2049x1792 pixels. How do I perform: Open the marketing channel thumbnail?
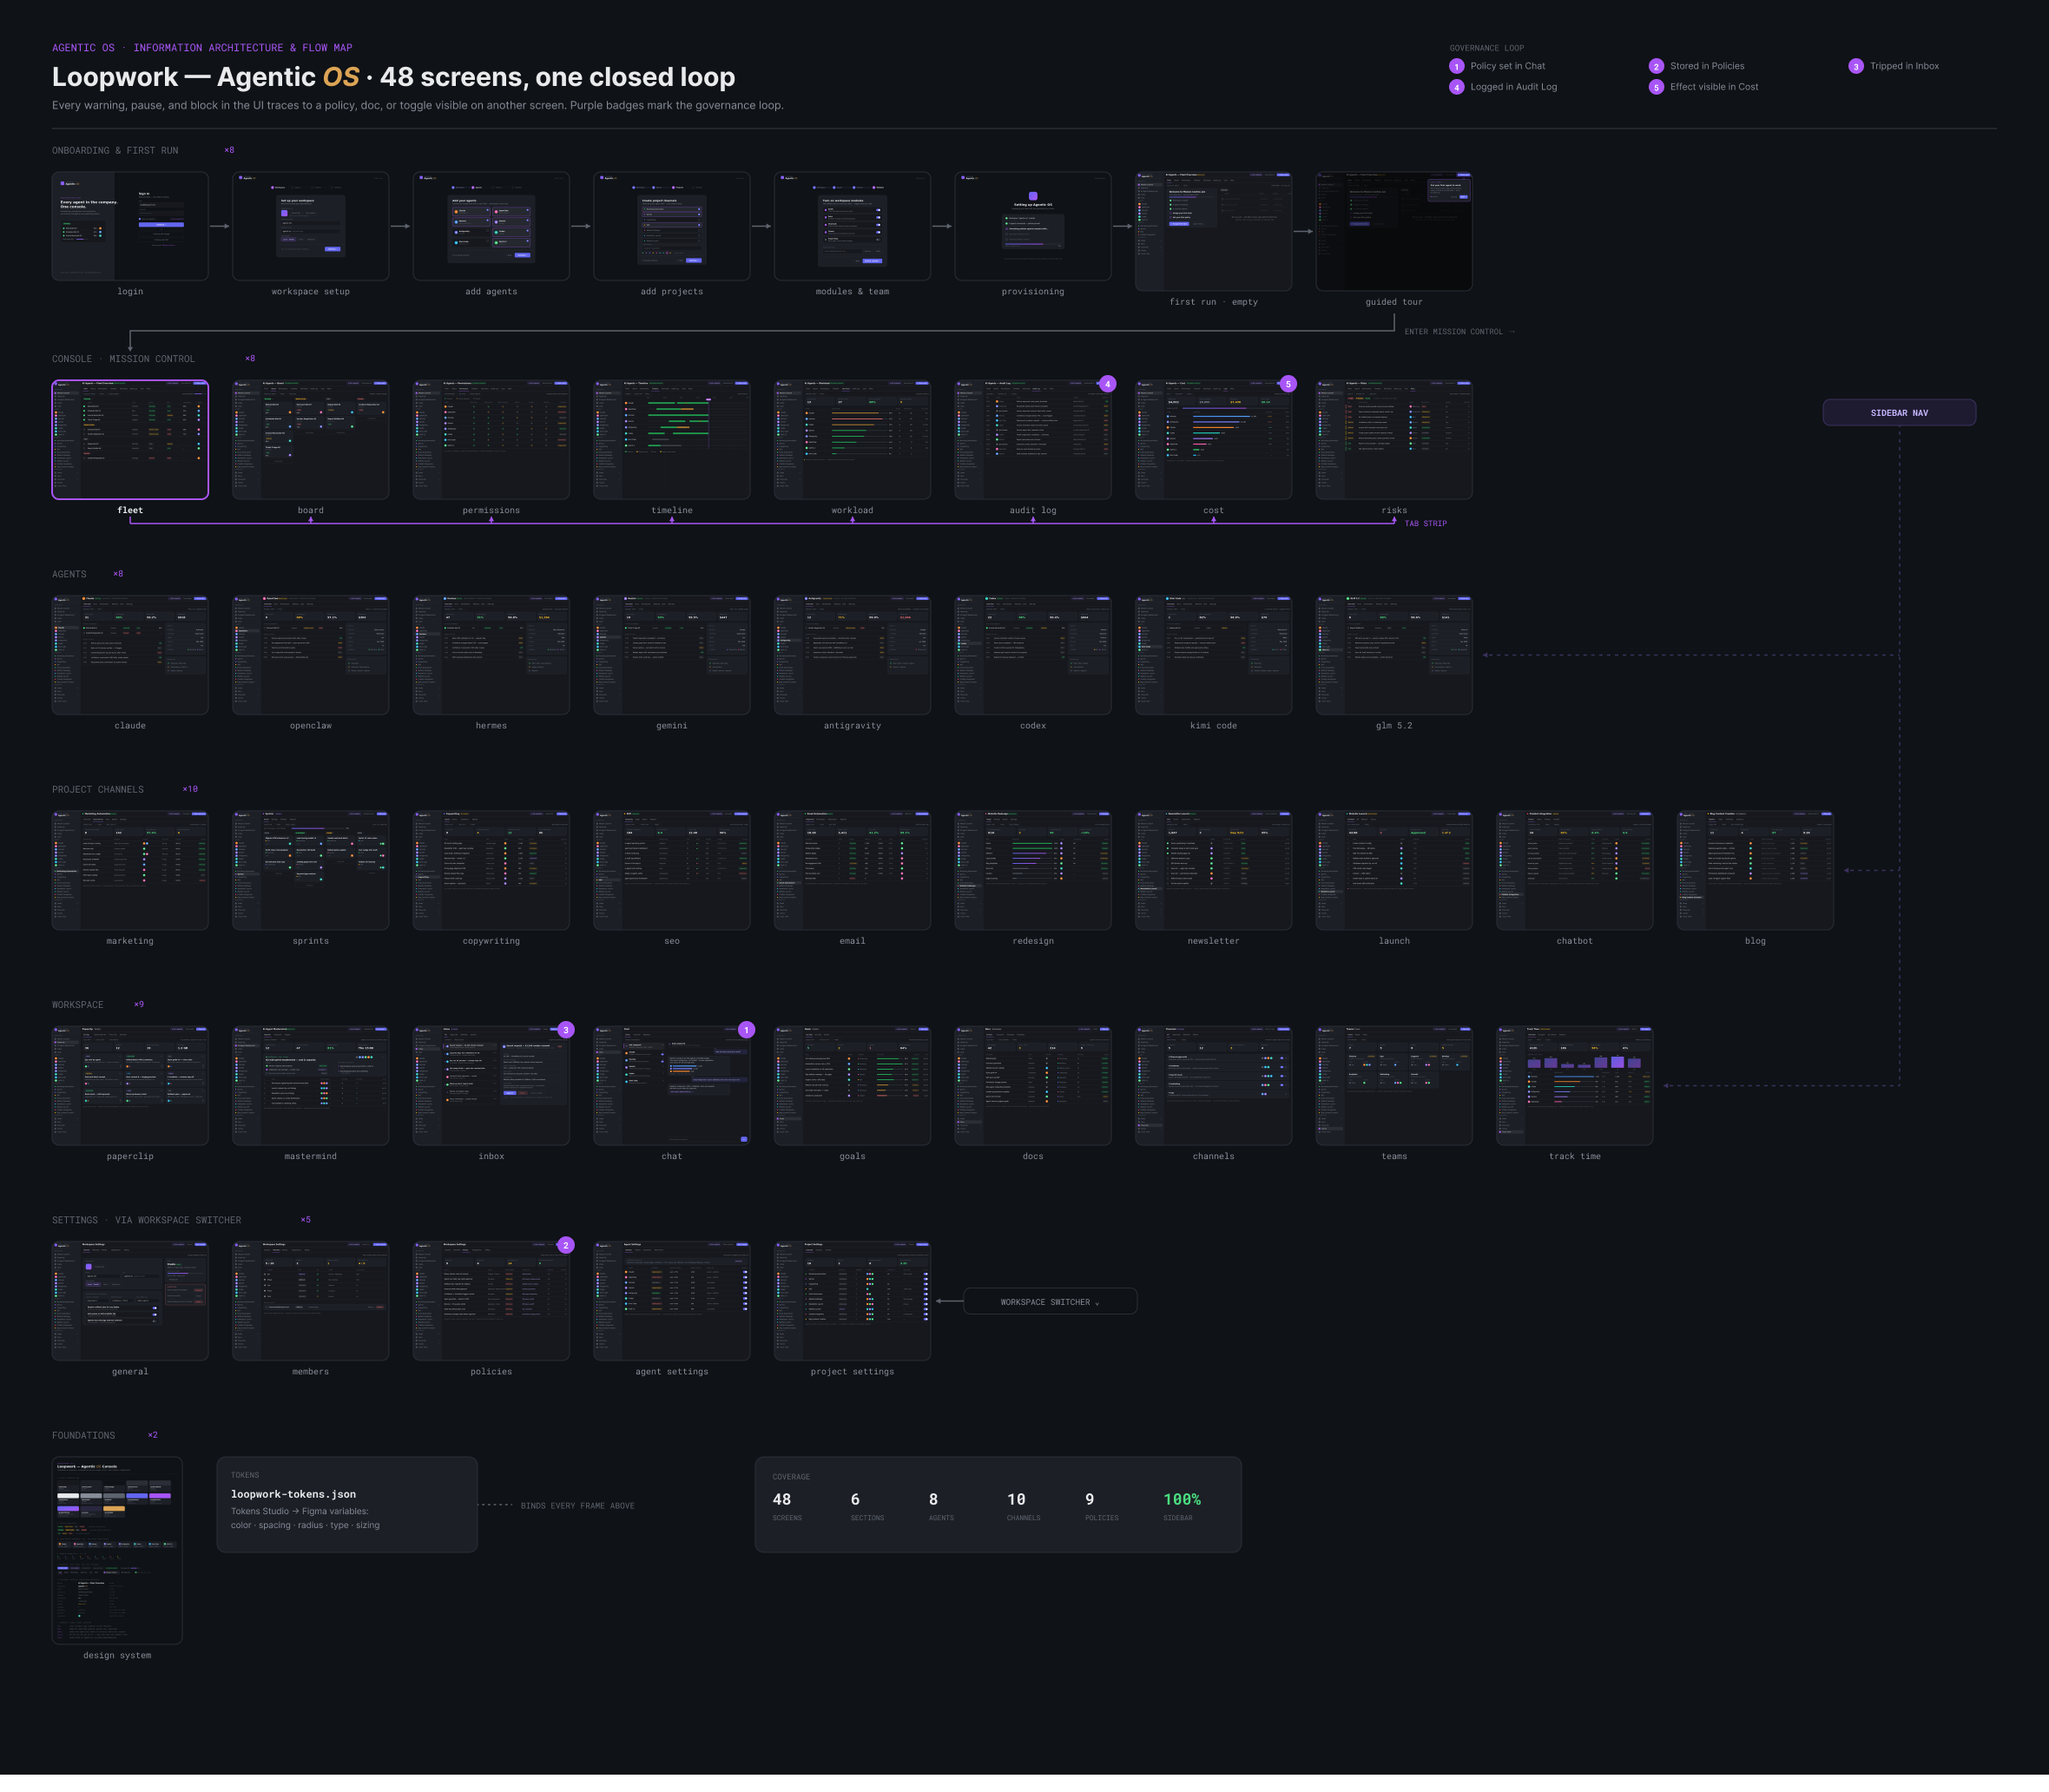tap(130, 870)
